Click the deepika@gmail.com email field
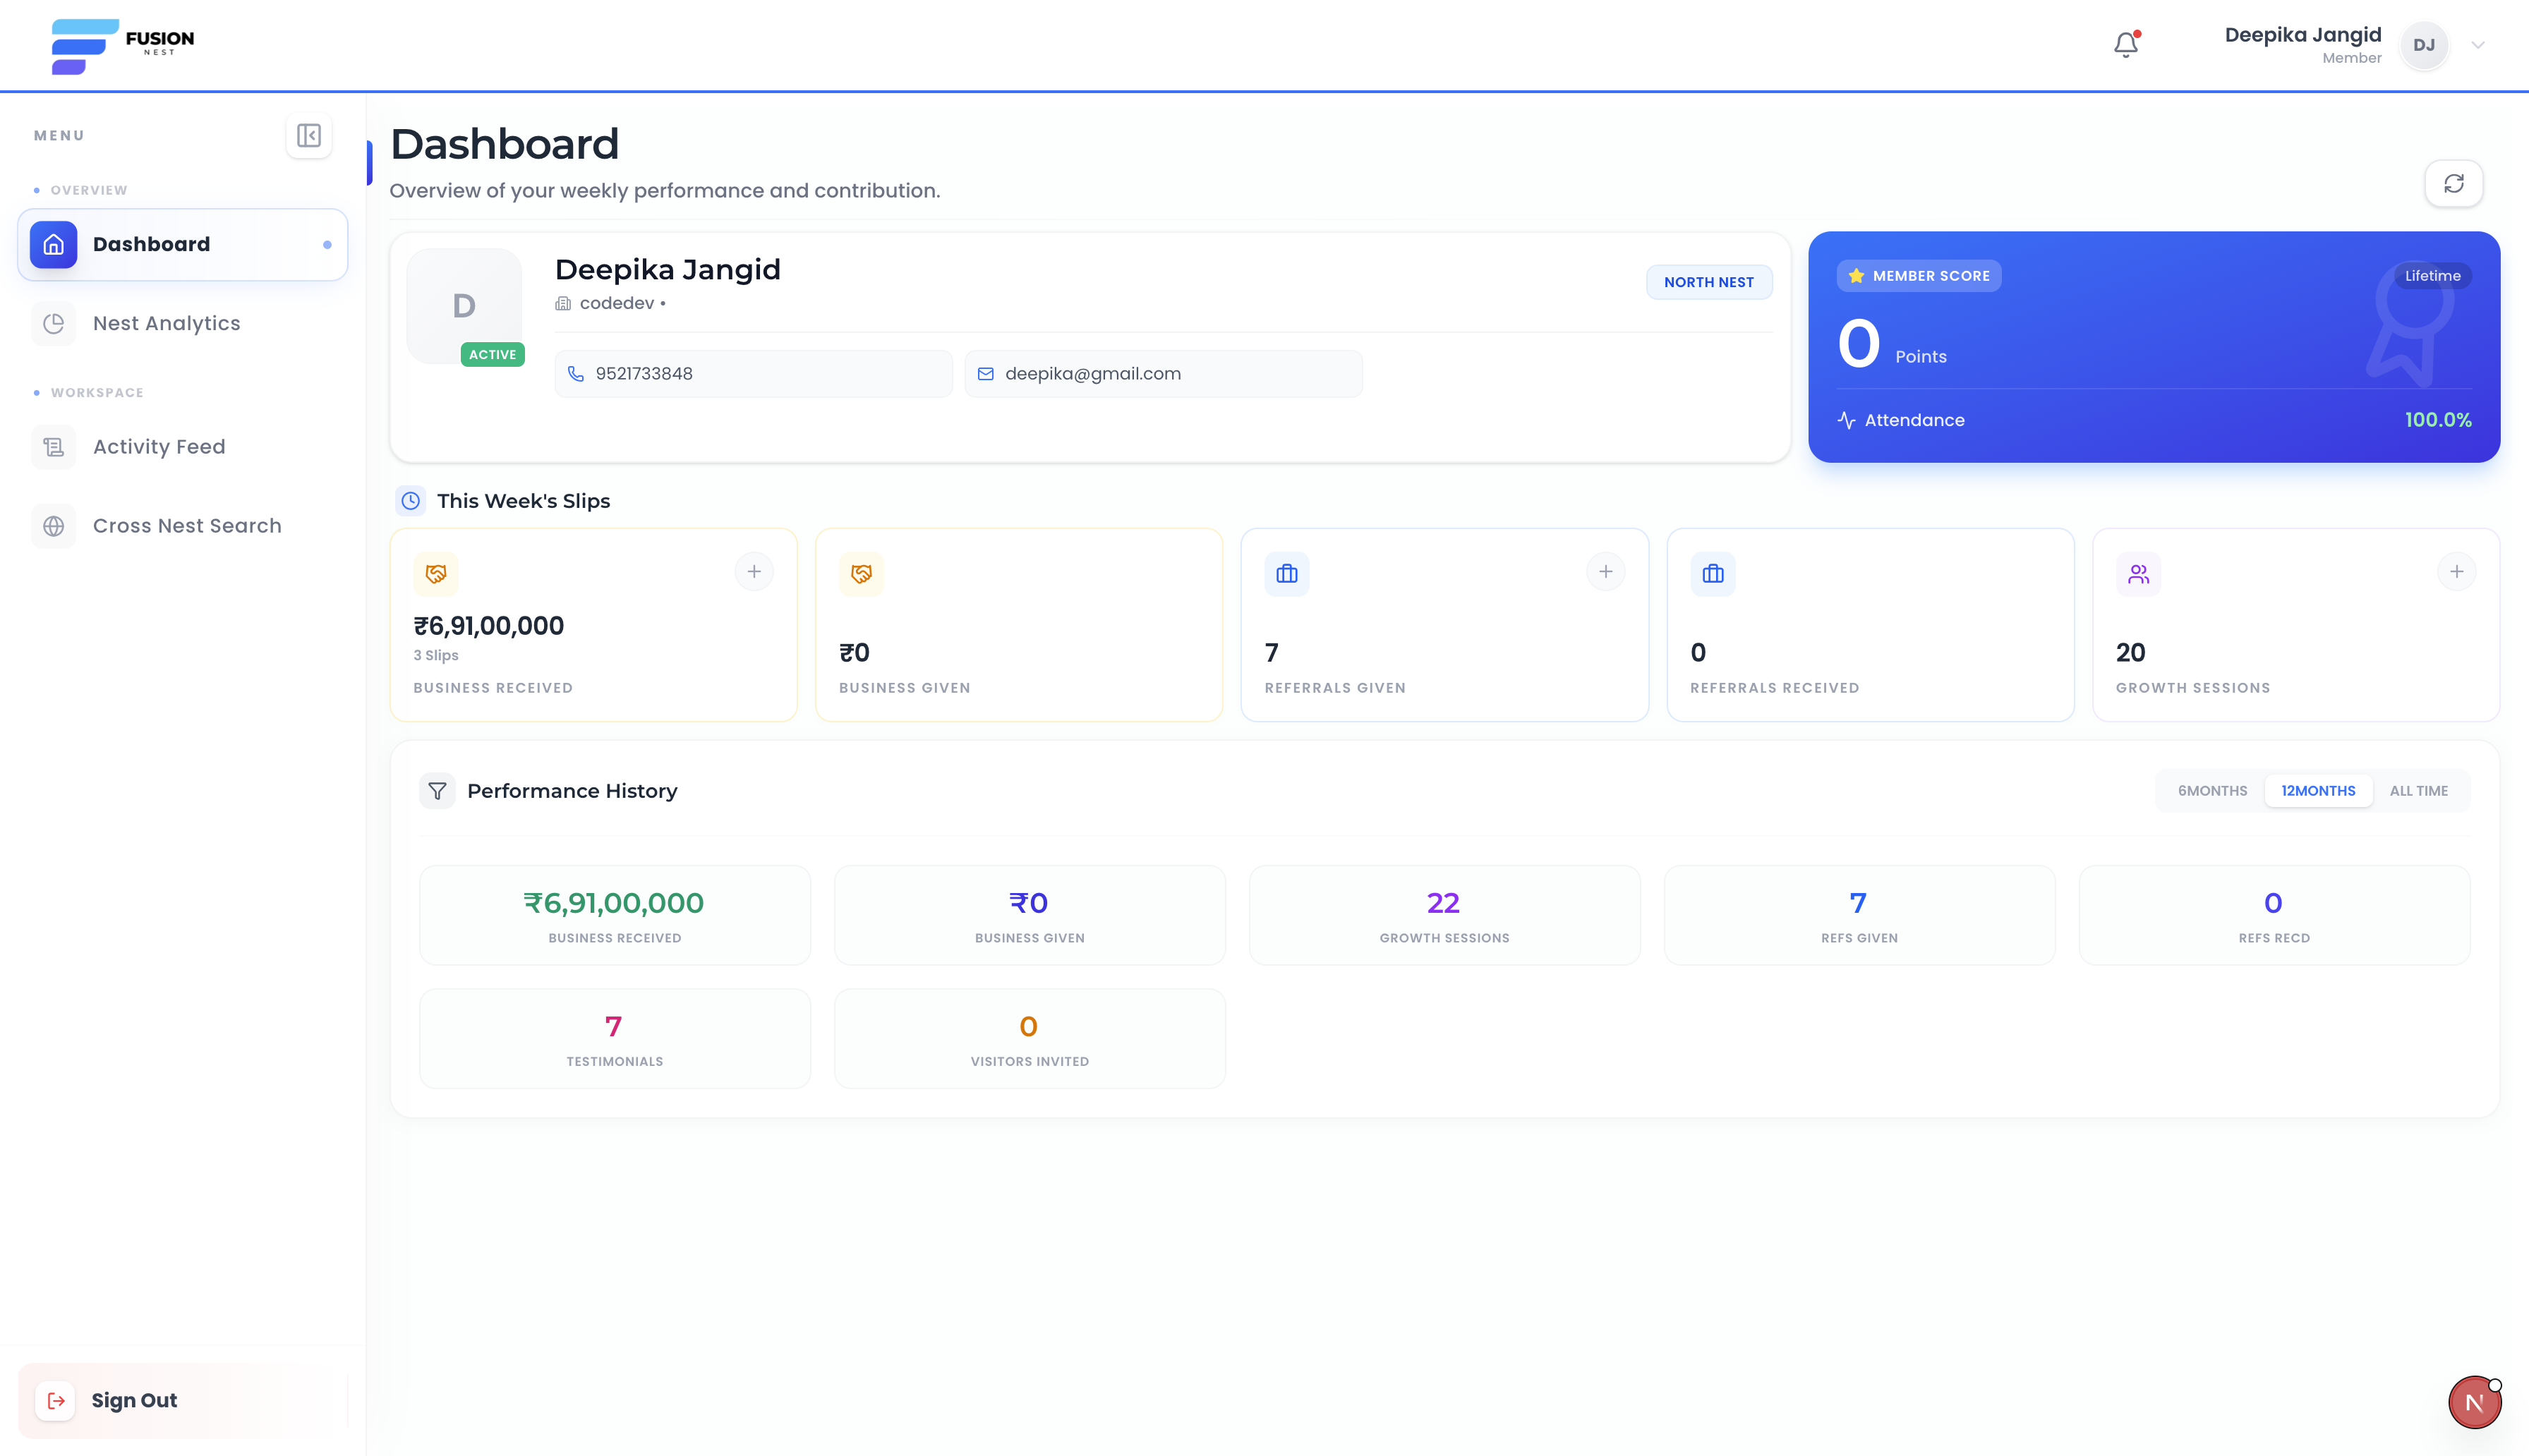The width and height of the screenshot is (2529, 1456). coord(1163,373)
